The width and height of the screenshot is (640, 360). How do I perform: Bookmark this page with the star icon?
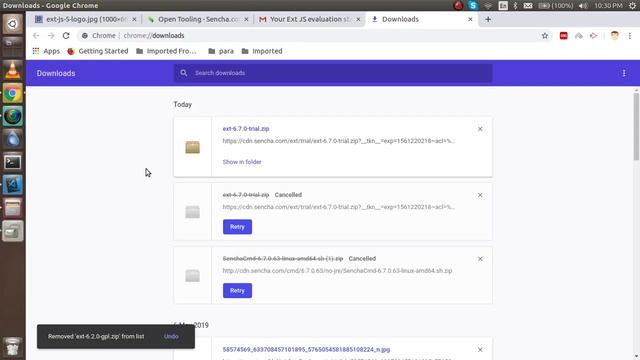pyautogui.click(x=545, y=36)
